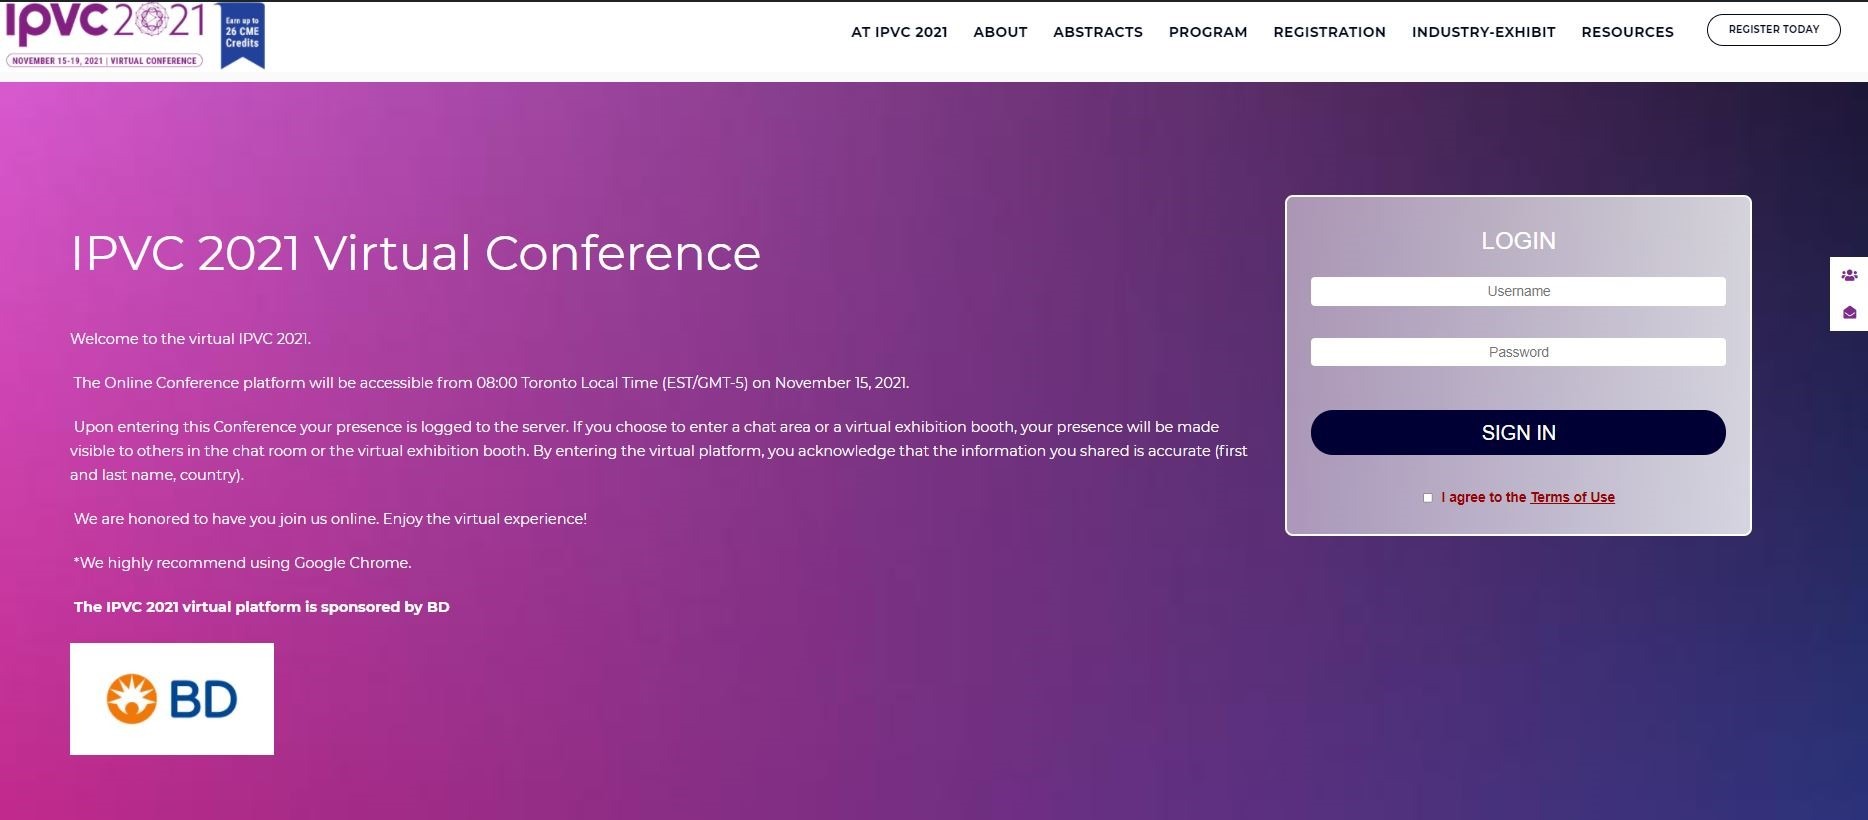Open the IPVC 2021 logo home link

coord(105,35)
